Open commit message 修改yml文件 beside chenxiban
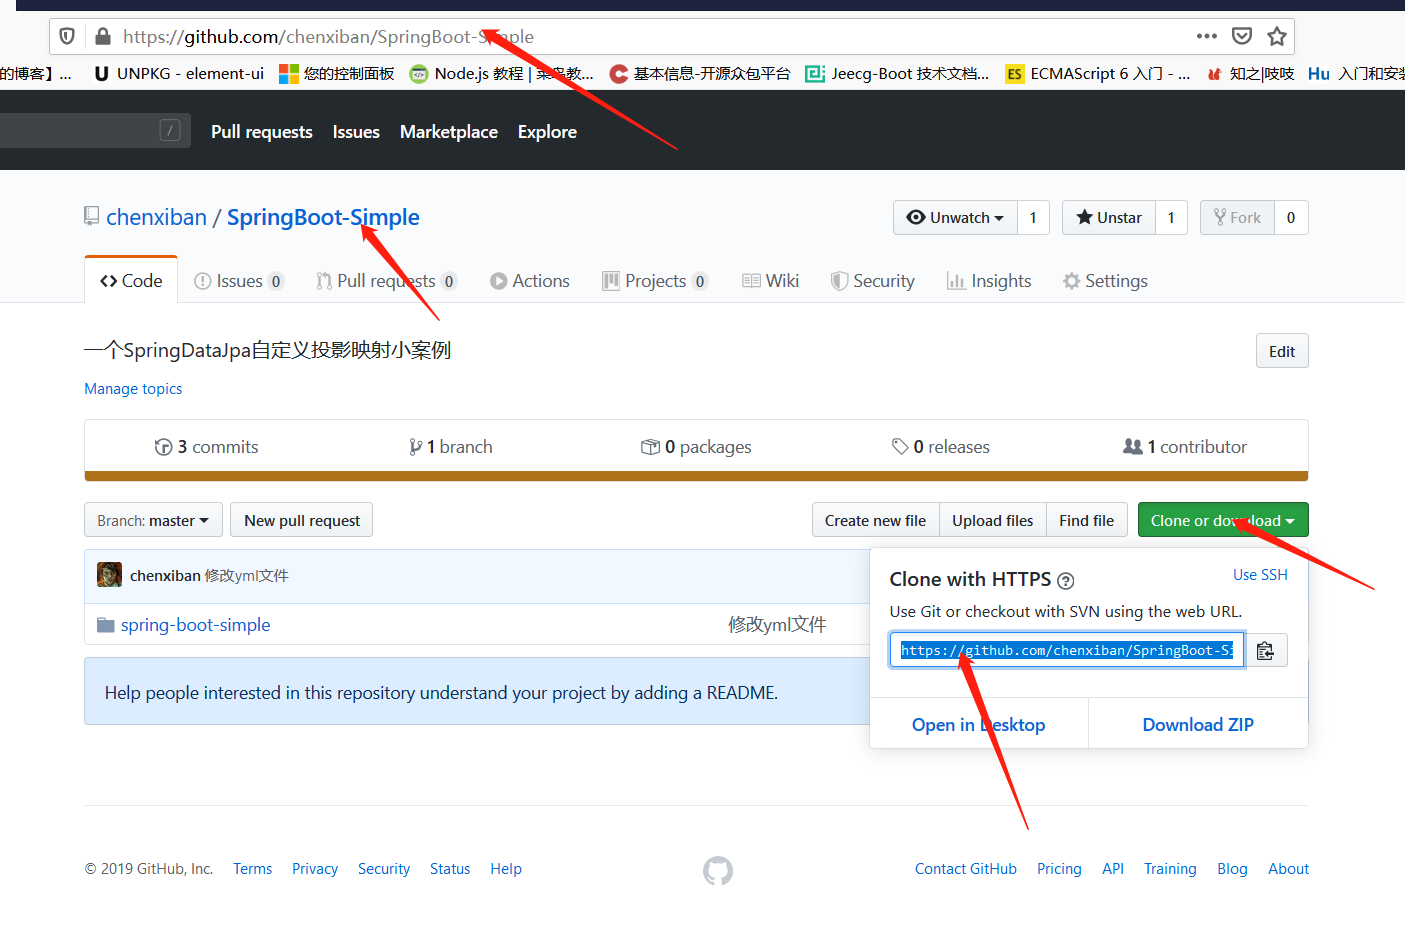This screenshot has height=936, width=1405. pos(246,576)
